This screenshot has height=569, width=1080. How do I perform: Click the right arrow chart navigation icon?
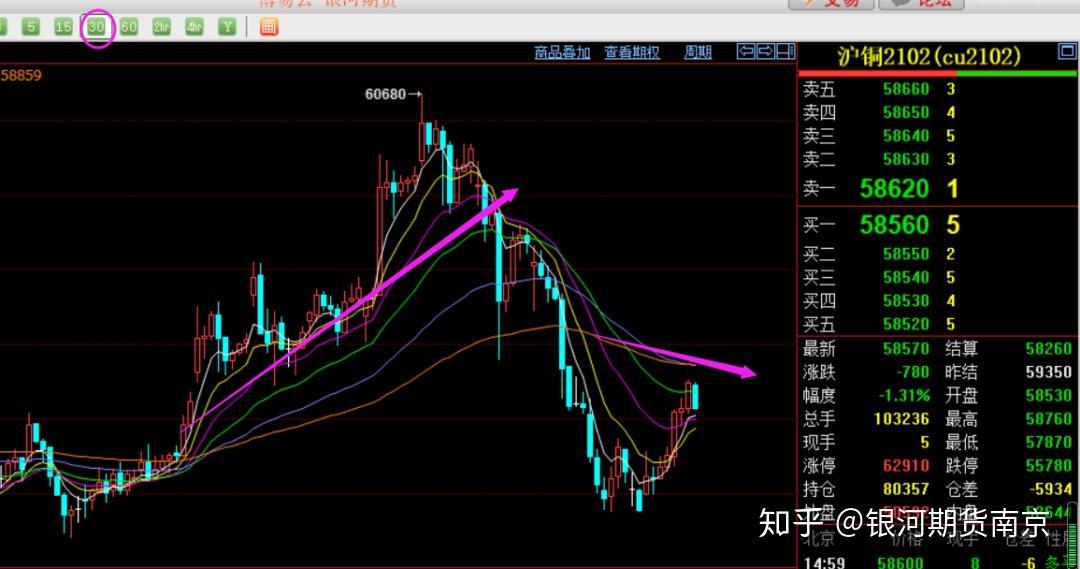(x=765, y=52)
